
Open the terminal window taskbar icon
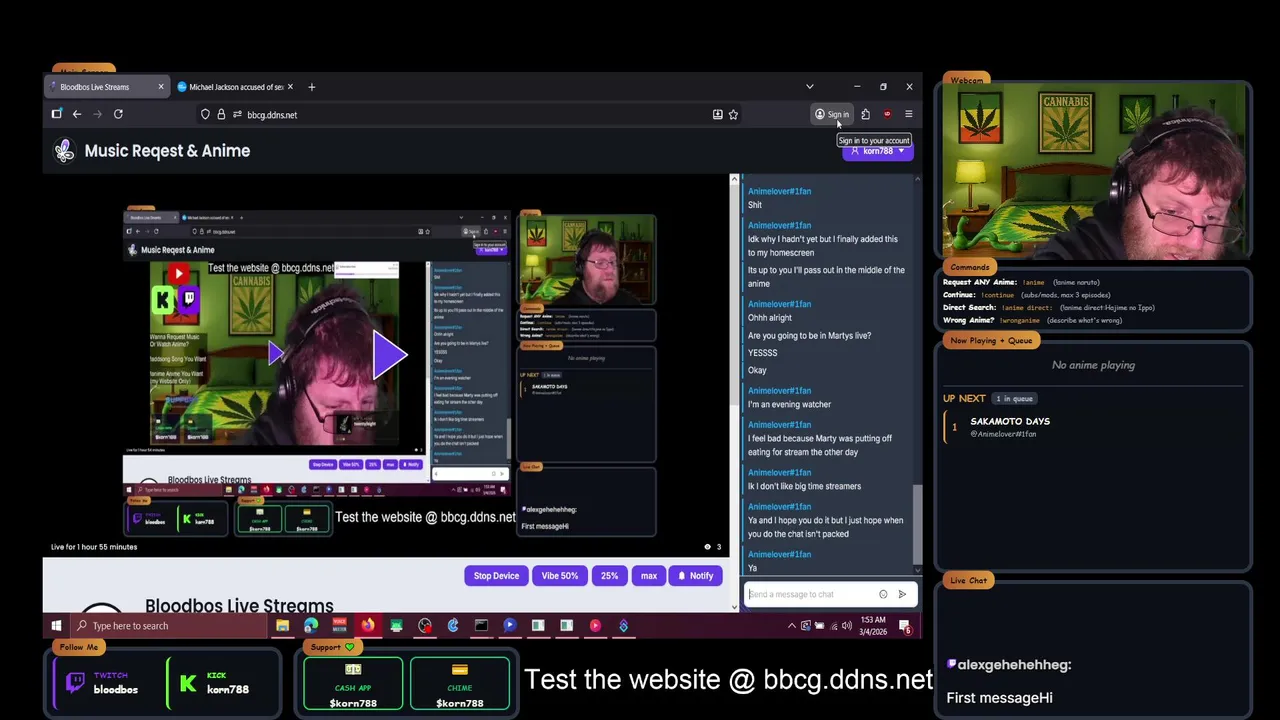click(x=481, y=626)
